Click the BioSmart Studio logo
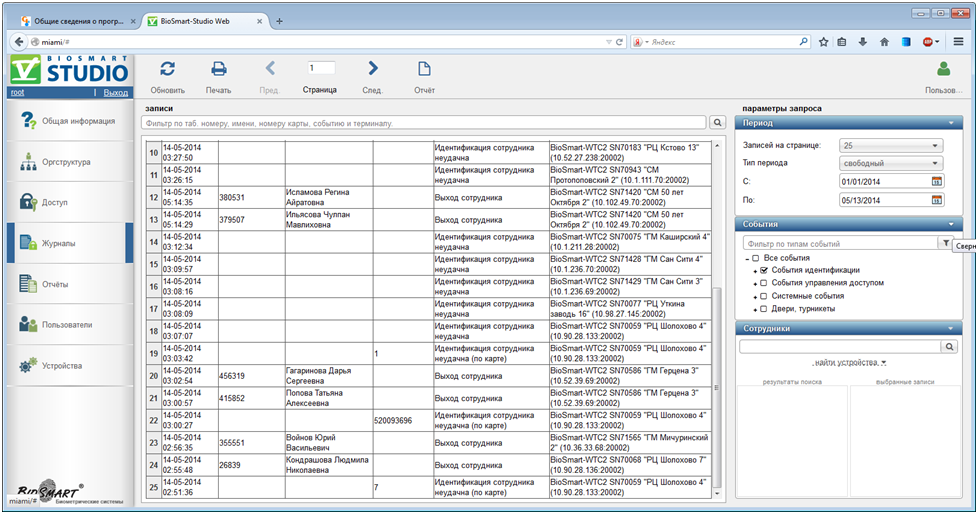The image size is (978, 514). click(70, 70)
